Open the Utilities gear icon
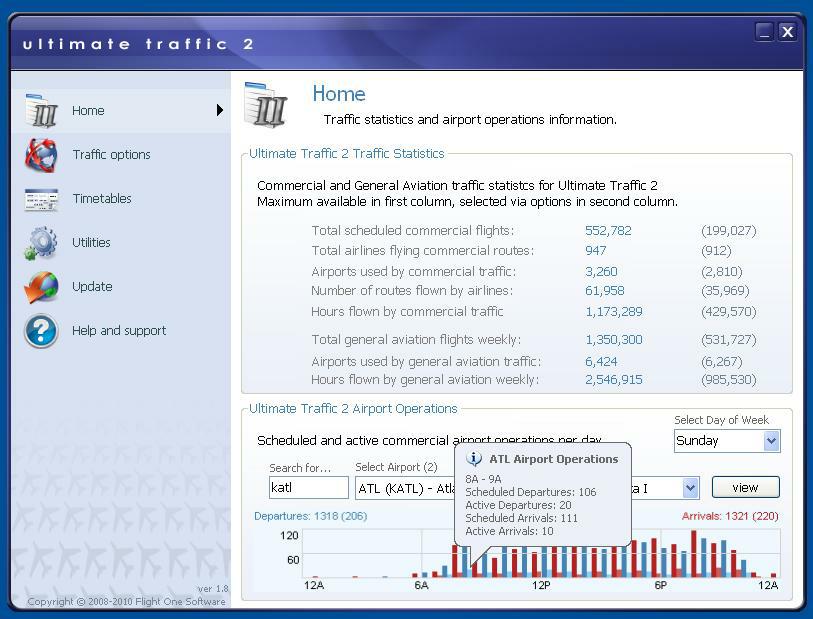813x619 pixels. click(x=41, y=243)
